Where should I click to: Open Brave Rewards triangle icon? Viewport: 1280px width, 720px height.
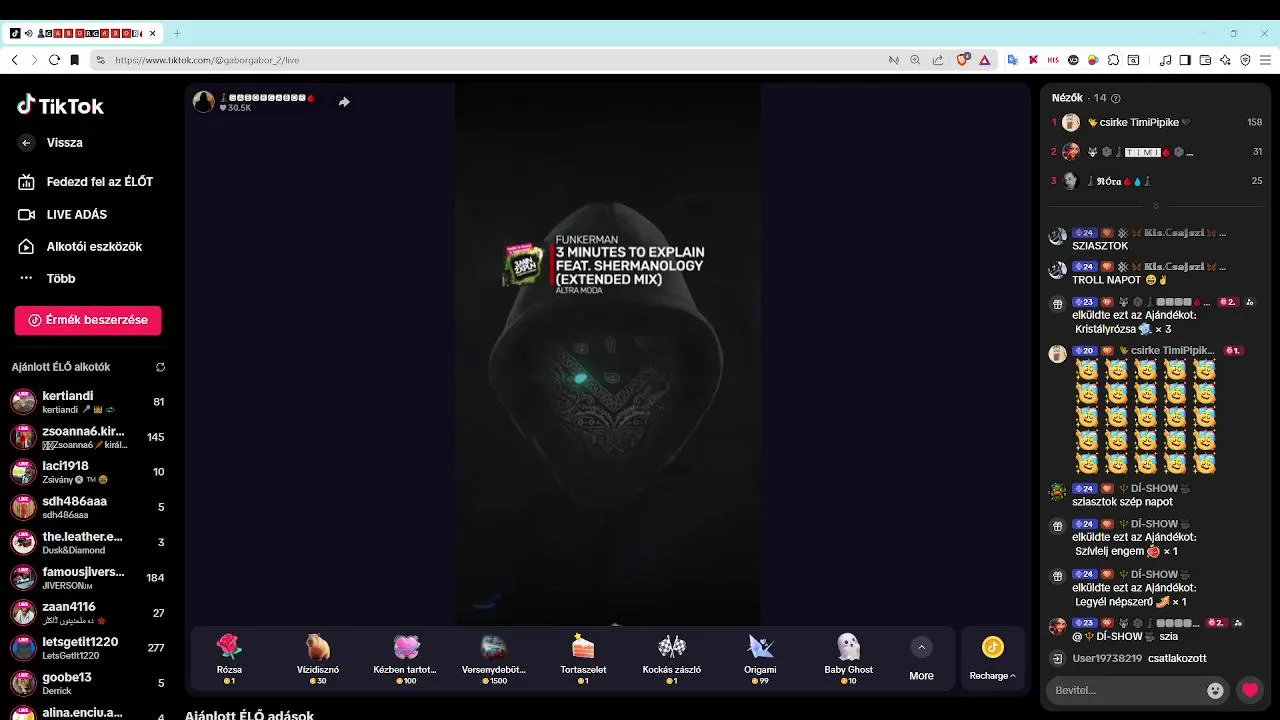click(984, 60)
